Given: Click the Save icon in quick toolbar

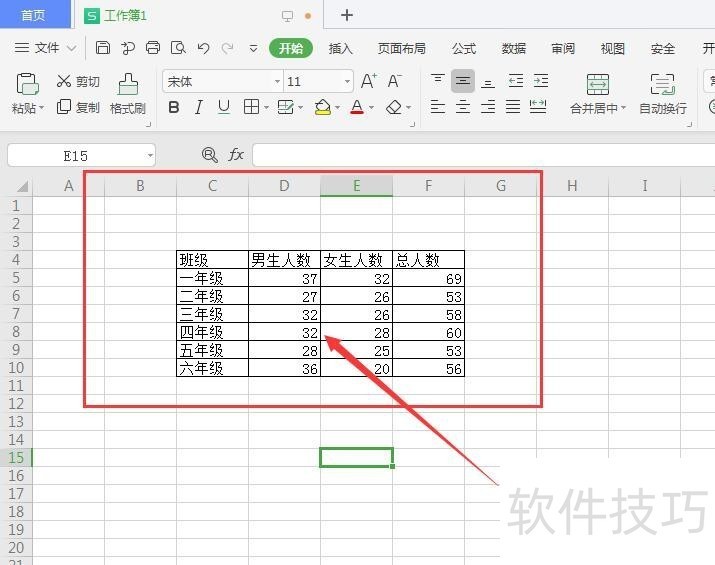Looking at the screenshot, I should [103, 48].
